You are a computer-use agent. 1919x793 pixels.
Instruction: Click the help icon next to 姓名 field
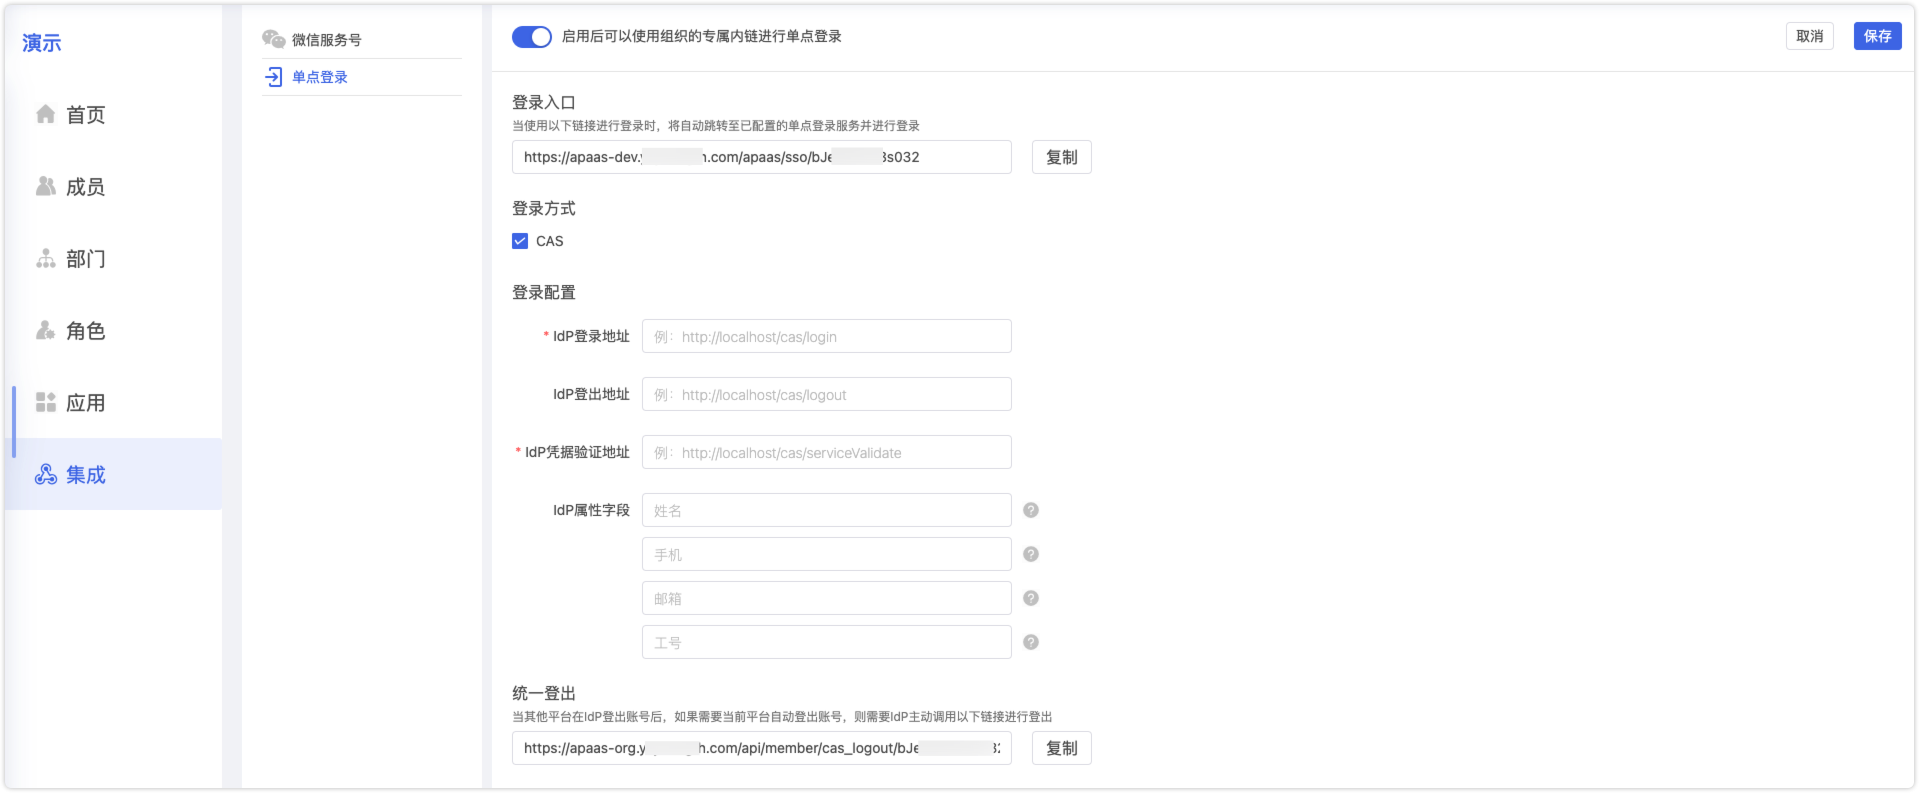click(1031, 510)
